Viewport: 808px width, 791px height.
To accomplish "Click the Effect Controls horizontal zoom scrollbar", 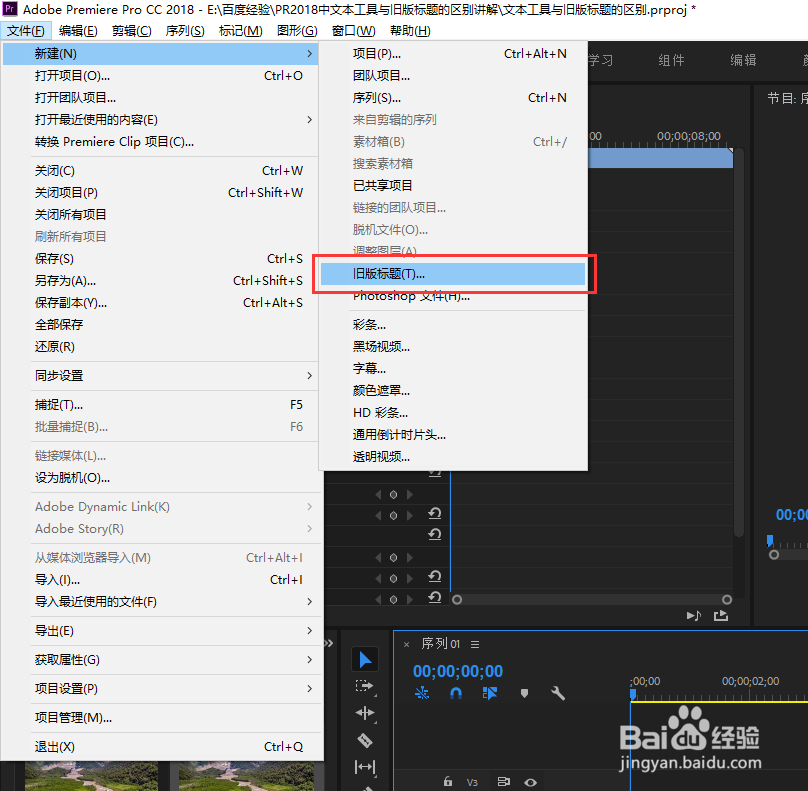I will coord(592,599).
